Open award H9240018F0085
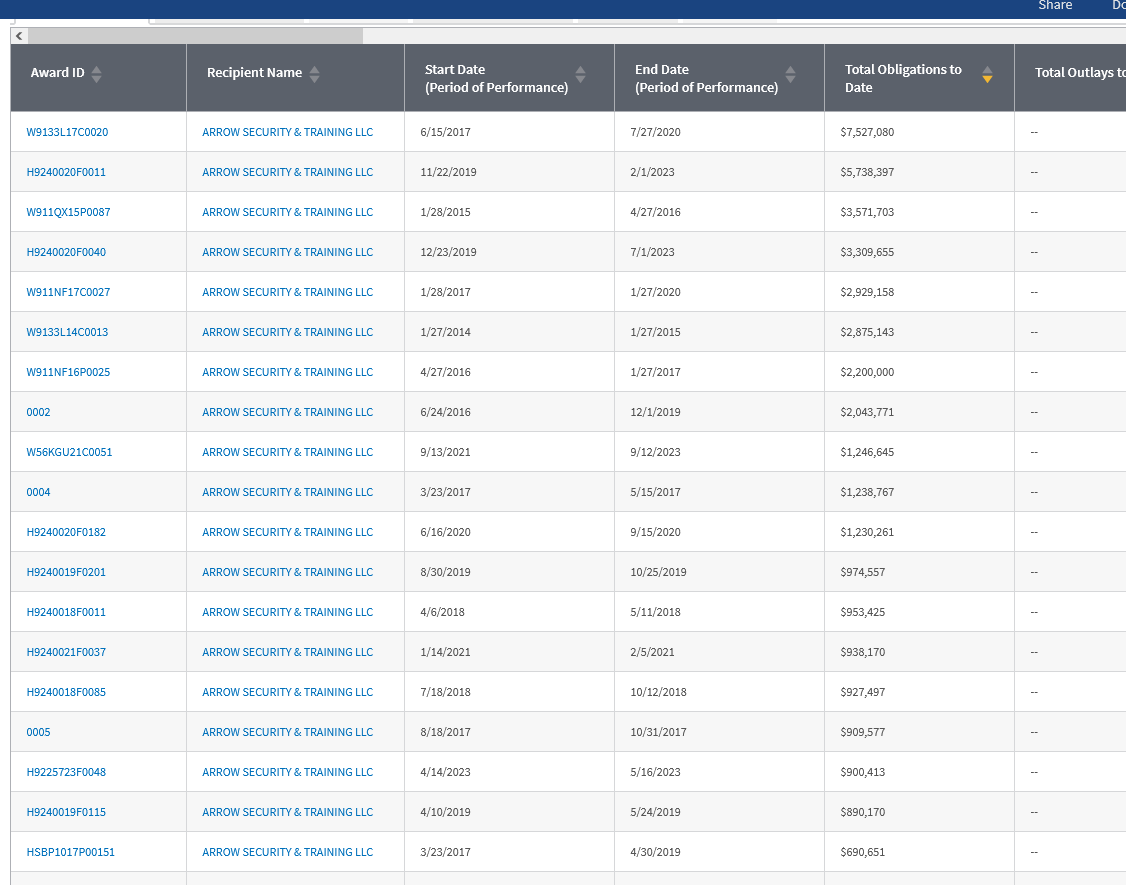The width and height of the screenshot is (1126, 885). click(x=66, y=692)
